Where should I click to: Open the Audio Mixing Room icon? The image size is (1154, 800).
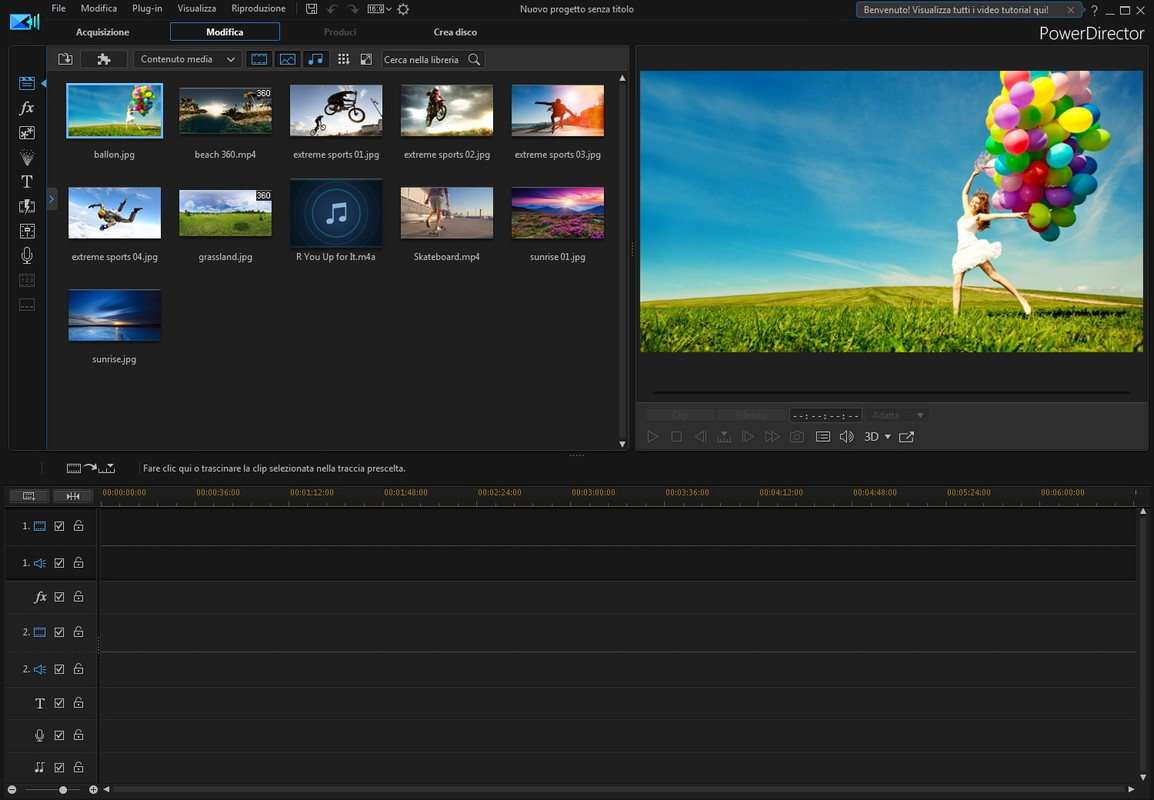(x=26, y=231)
